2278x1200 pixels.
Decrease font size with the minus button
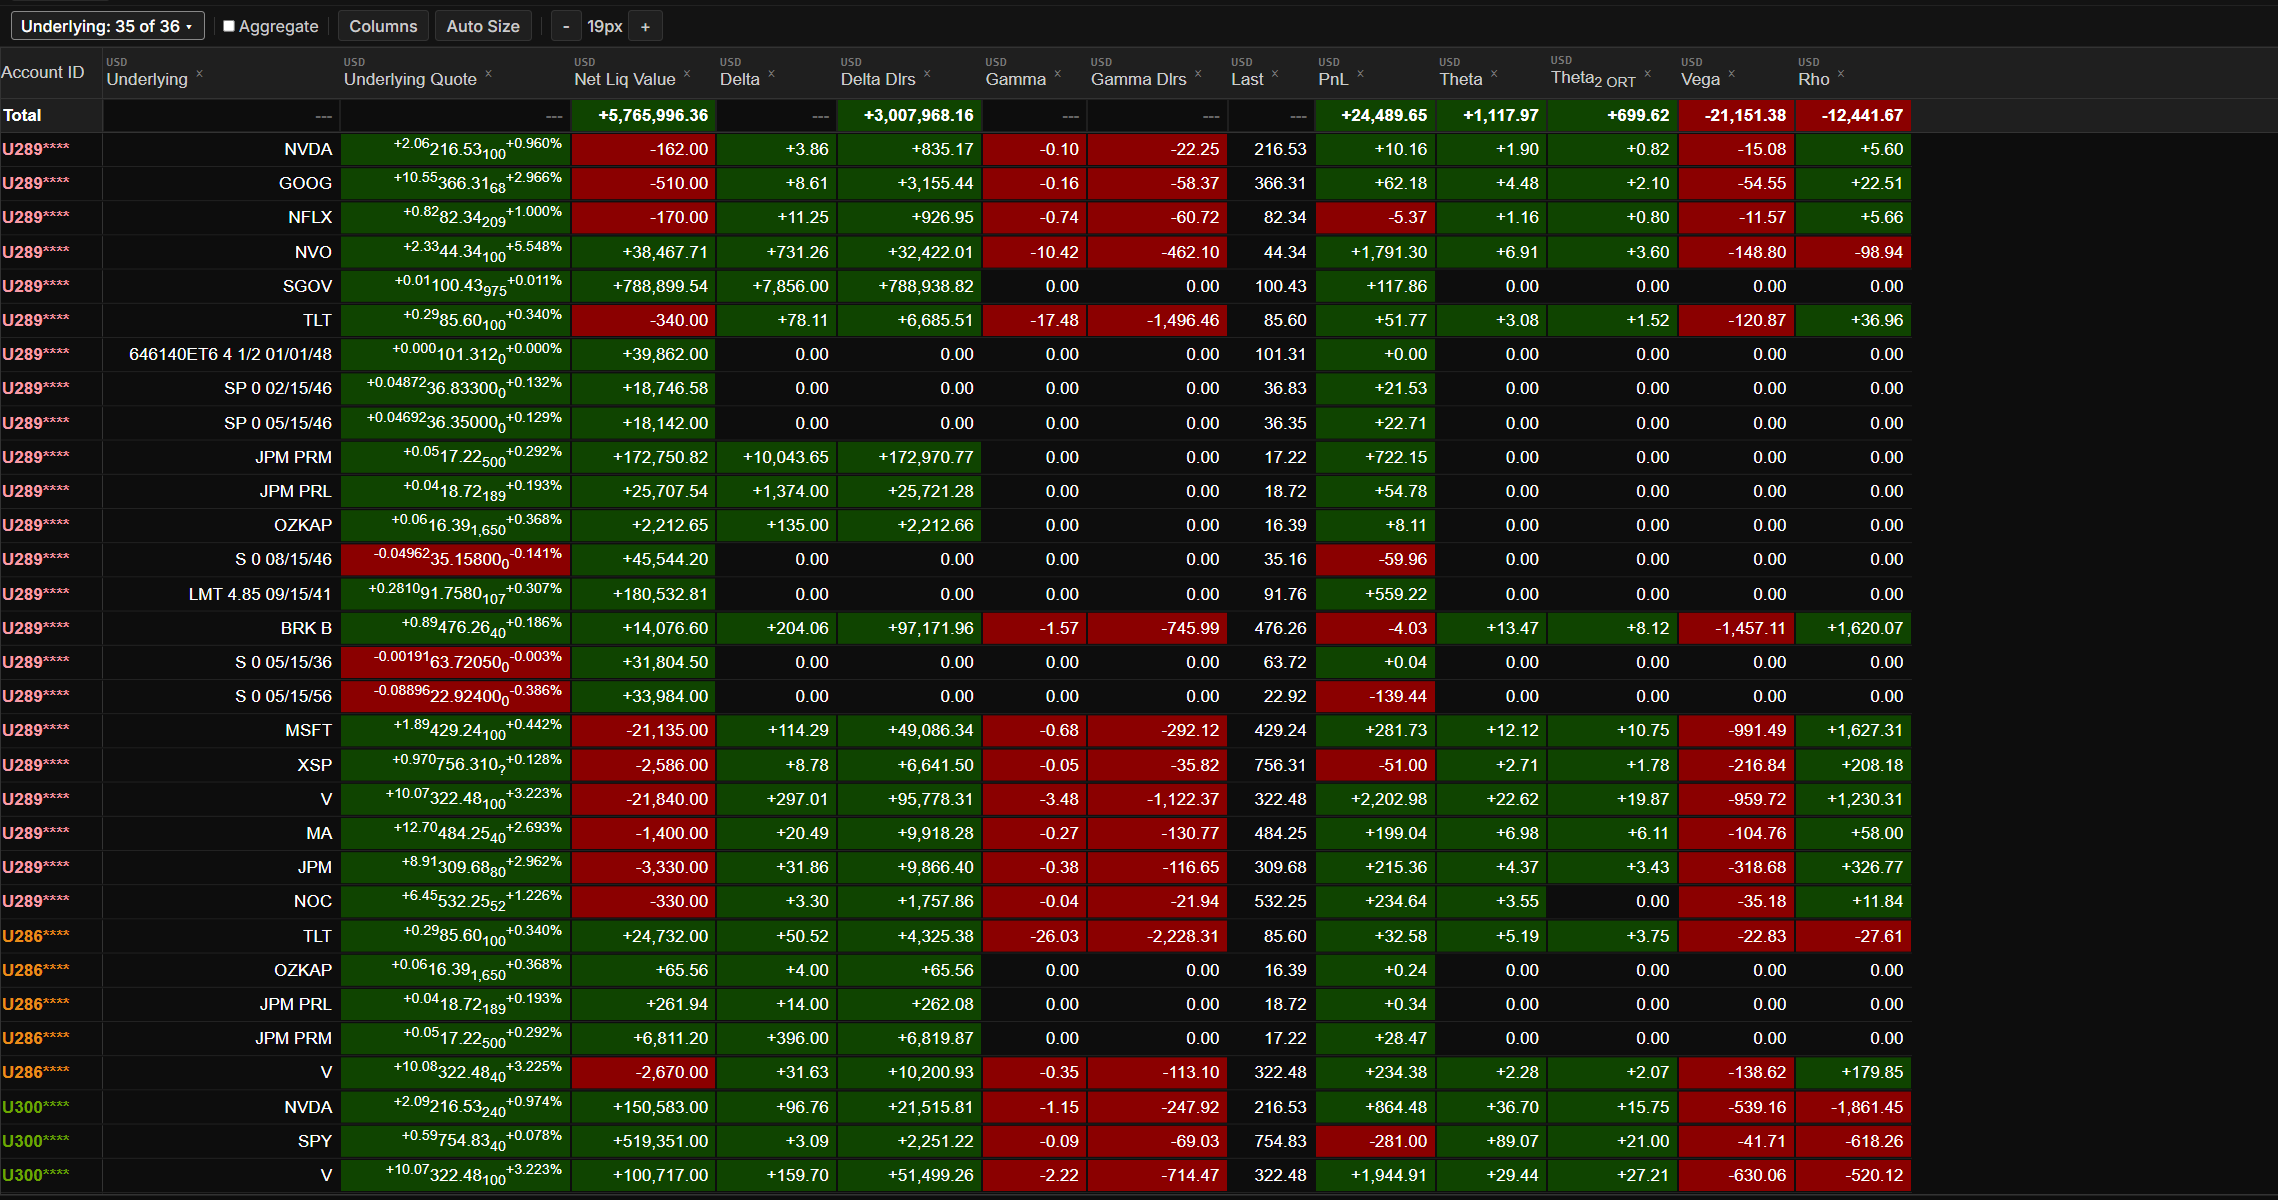566,26
